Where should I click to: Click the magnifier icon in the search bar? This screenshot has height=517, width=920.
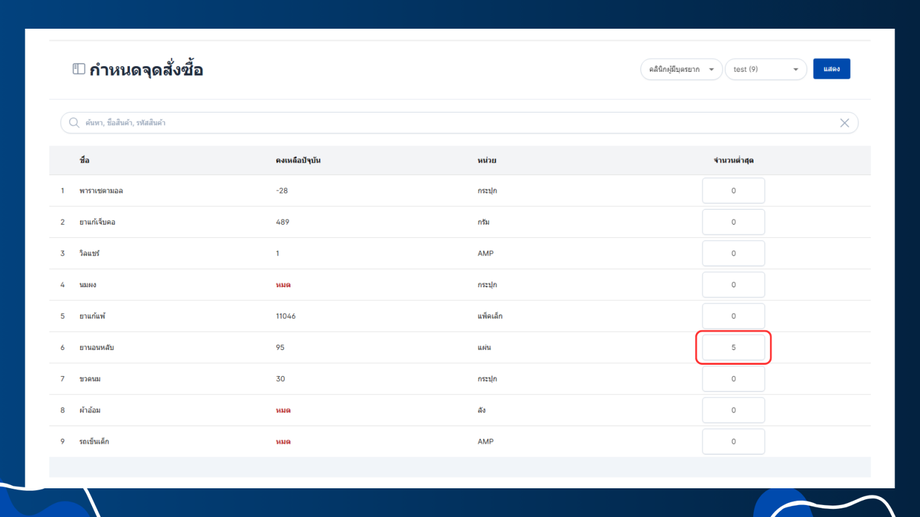pos(74,123)
